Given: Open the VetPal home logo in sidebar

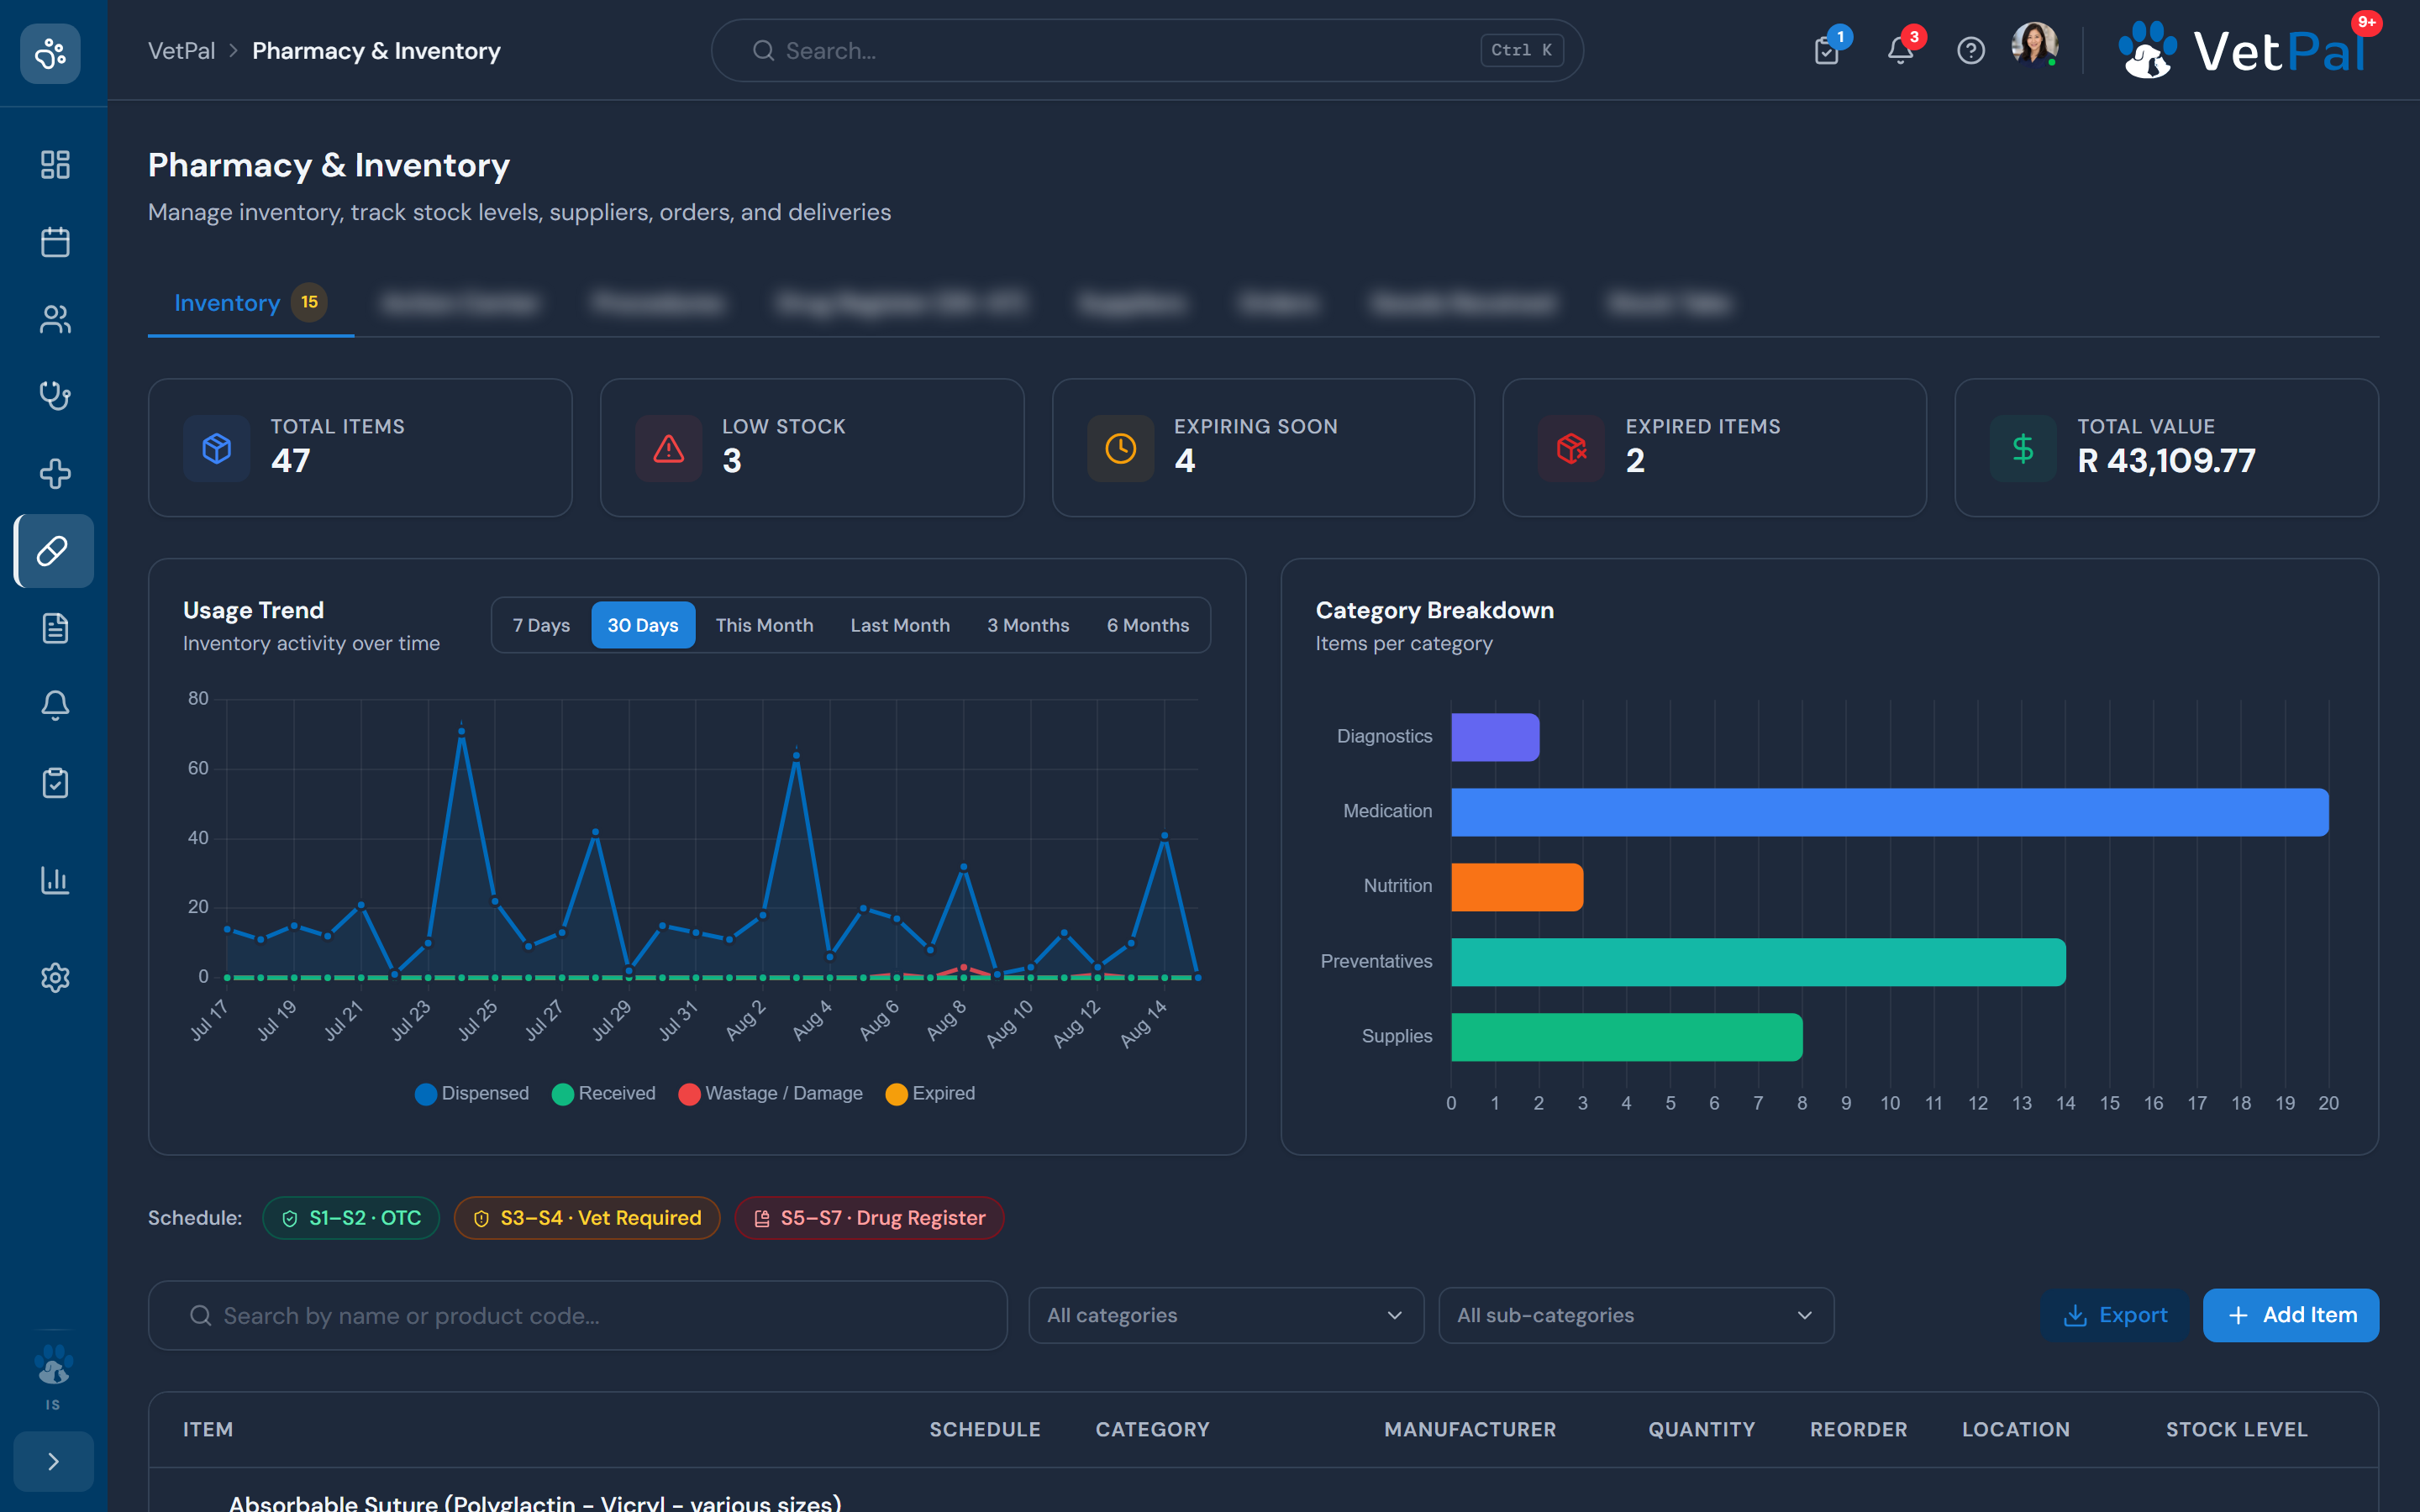Looking at the screenshot, I should (51, 53).
